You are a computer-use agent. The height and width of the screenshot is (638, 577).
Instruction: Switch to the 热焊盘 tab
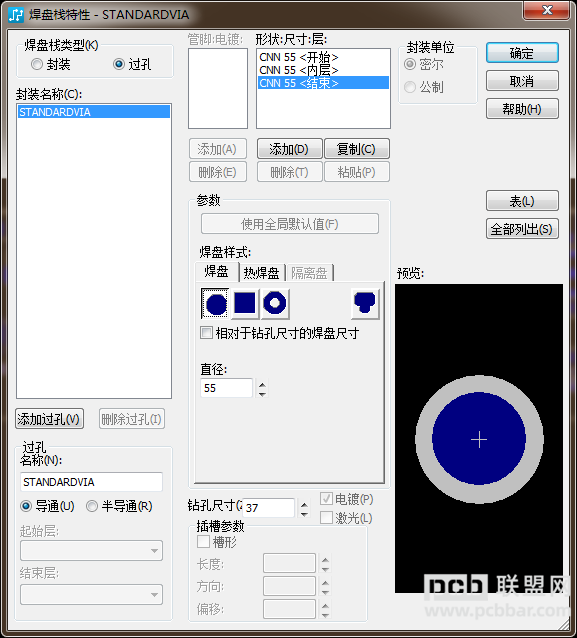point(261,273)
